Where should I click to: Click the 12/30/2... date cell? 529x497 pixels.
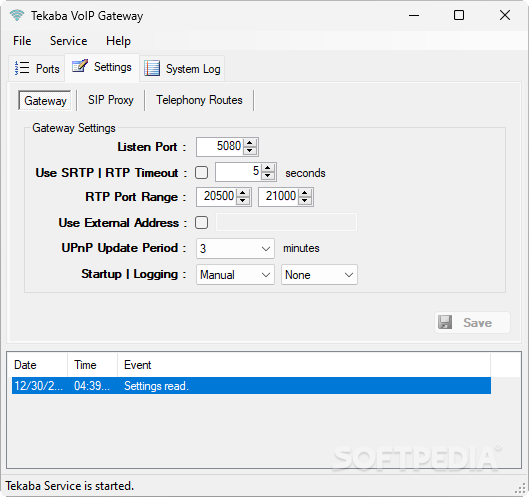(39, 386)
